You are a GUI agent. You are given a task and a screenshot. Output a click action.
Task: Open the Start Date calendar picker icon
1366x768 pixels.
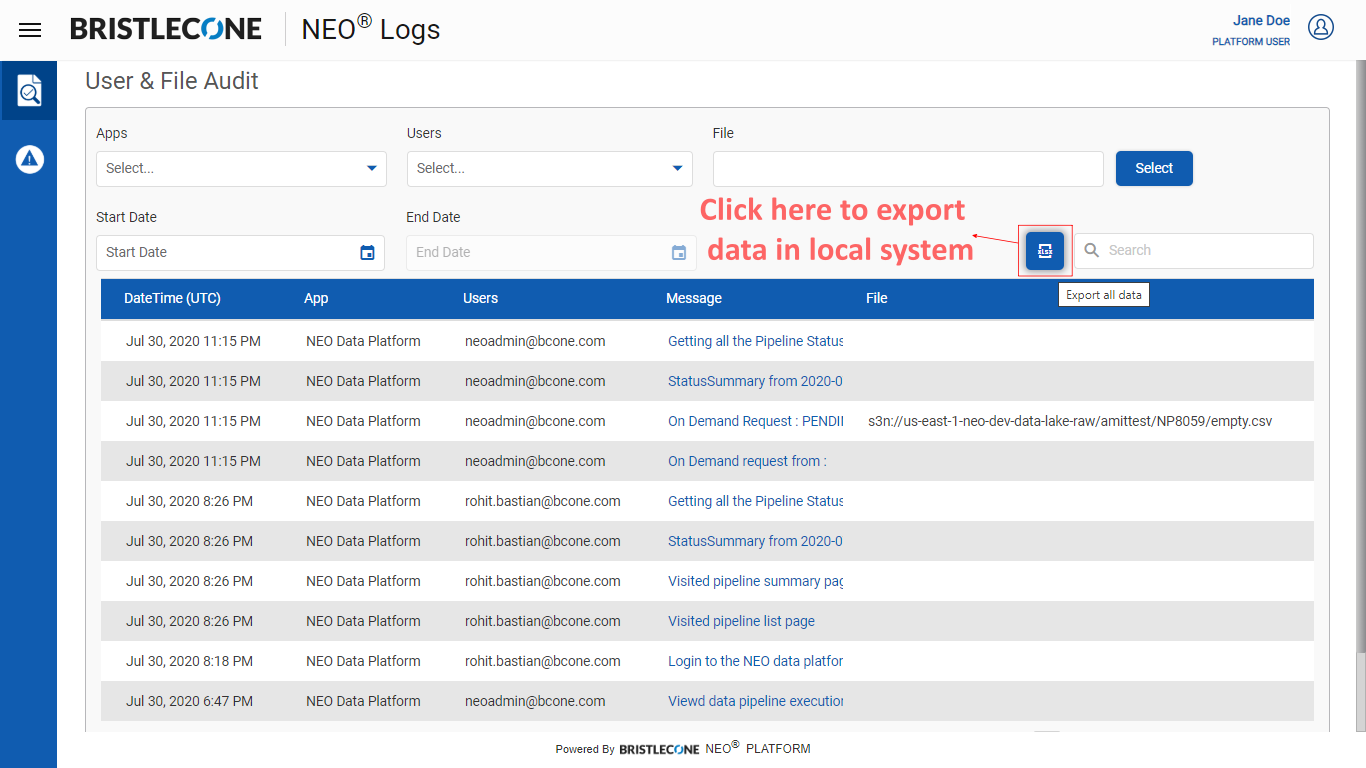(367, 253)
